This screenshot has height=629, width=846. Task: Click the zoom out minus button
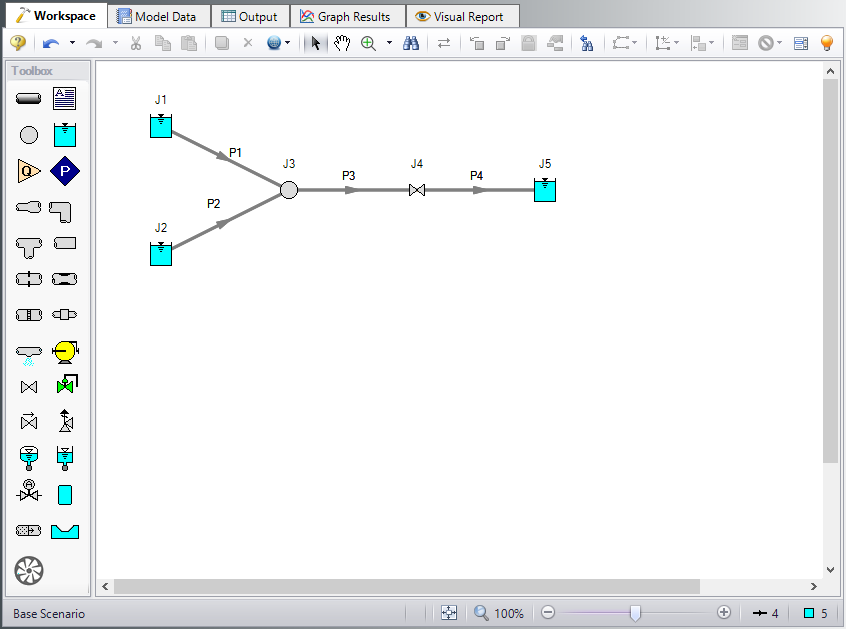[547, 613]
